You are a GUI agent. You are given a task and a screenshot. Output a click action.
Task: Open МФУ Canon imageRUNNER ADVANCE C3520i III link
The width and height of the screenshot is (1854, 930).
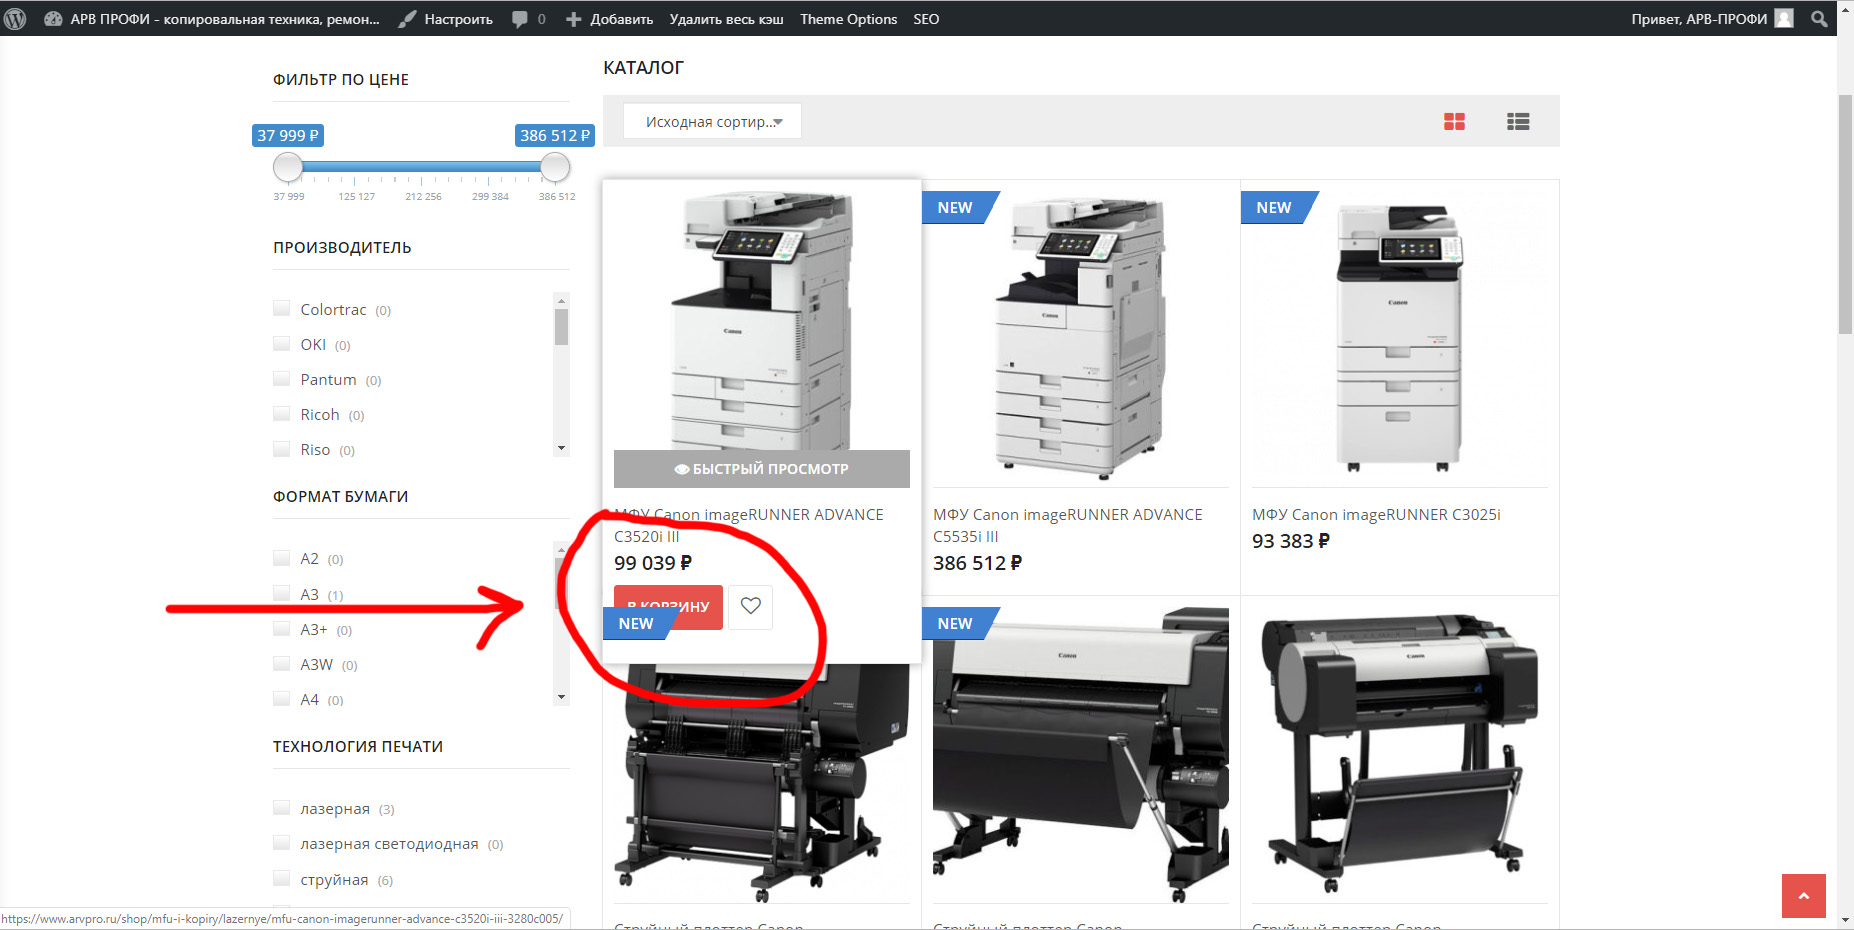tap(748, 525)
